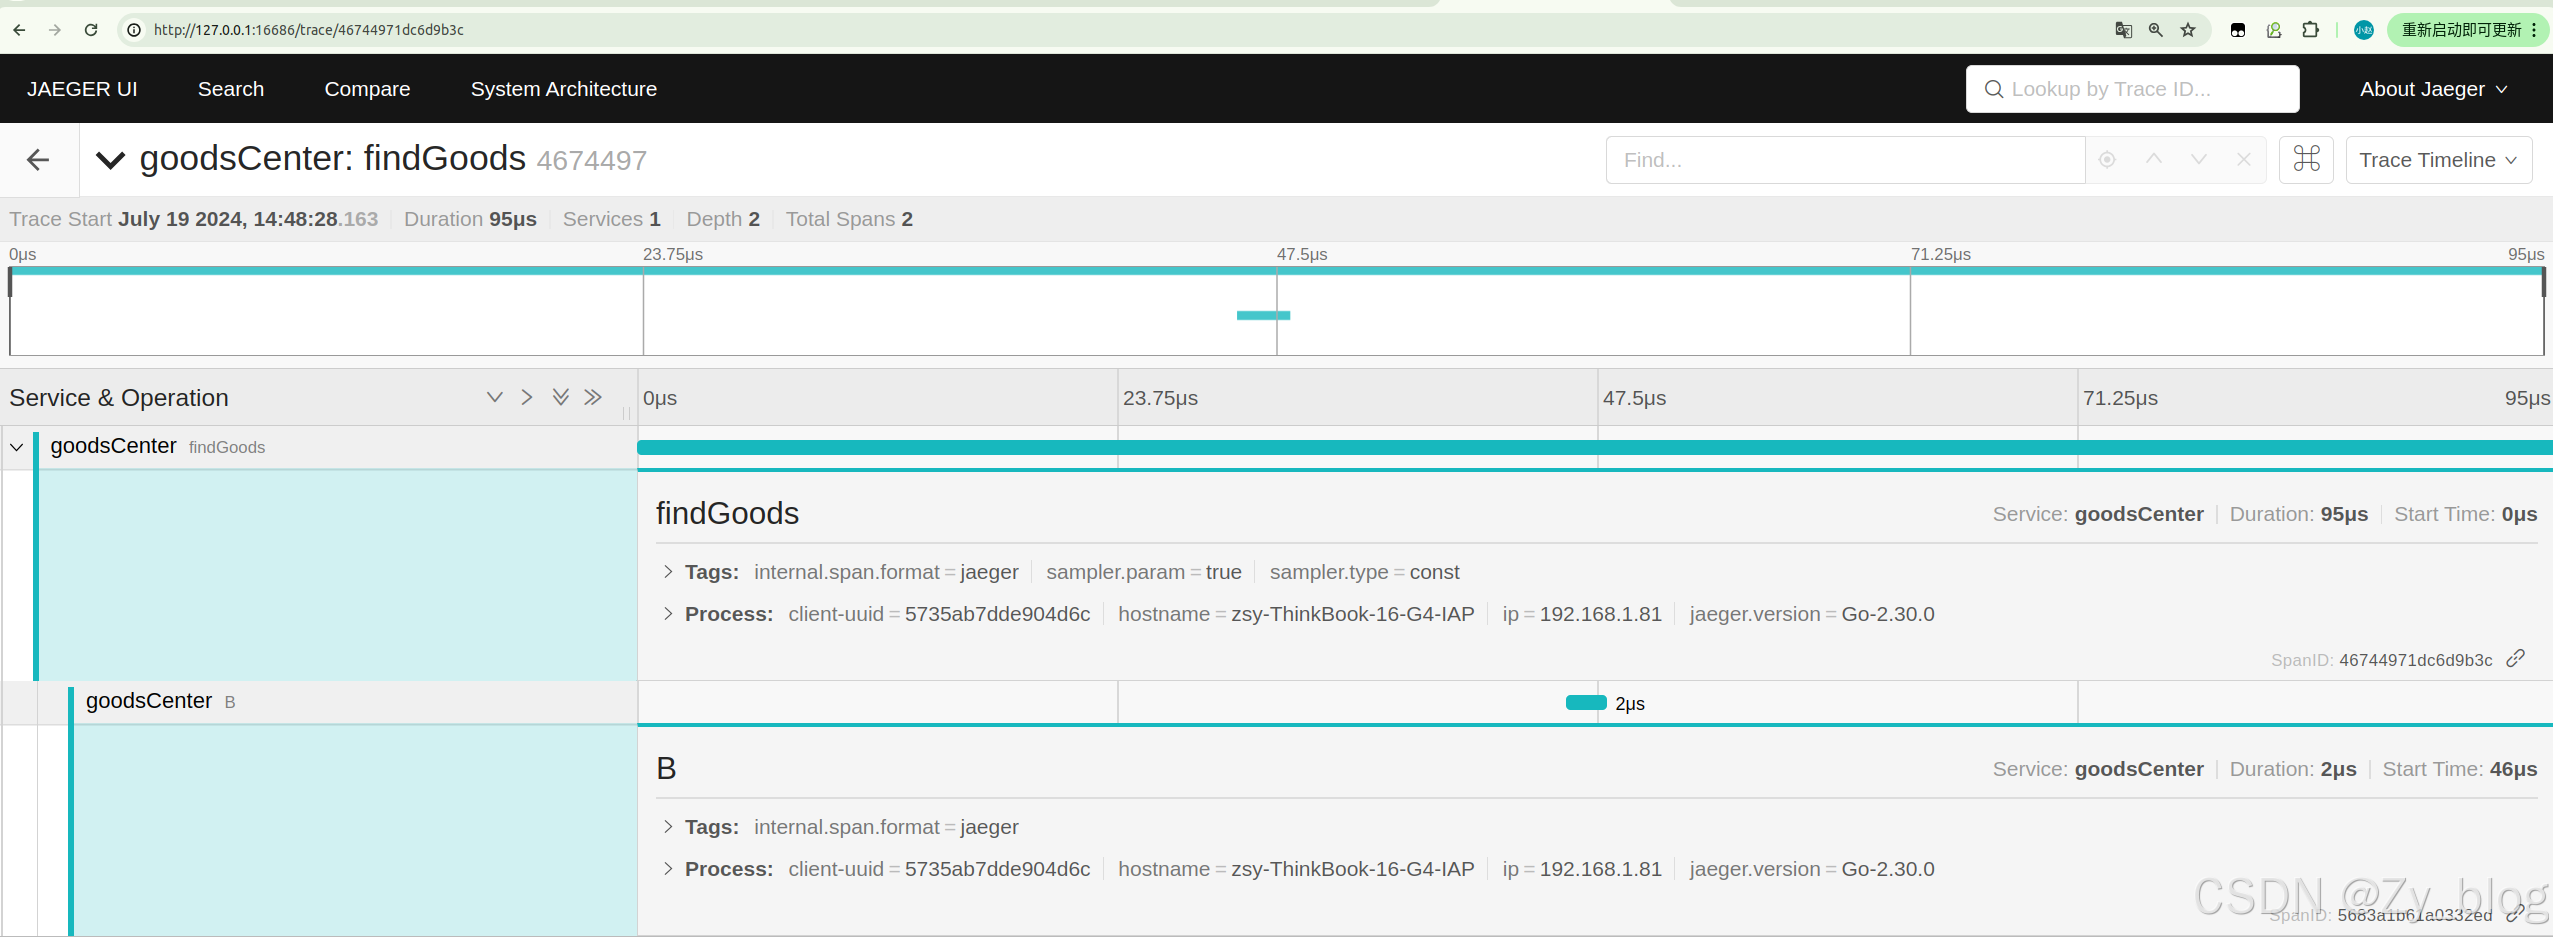Click 'hostname' value in findGoods Process

(1352, 614)
